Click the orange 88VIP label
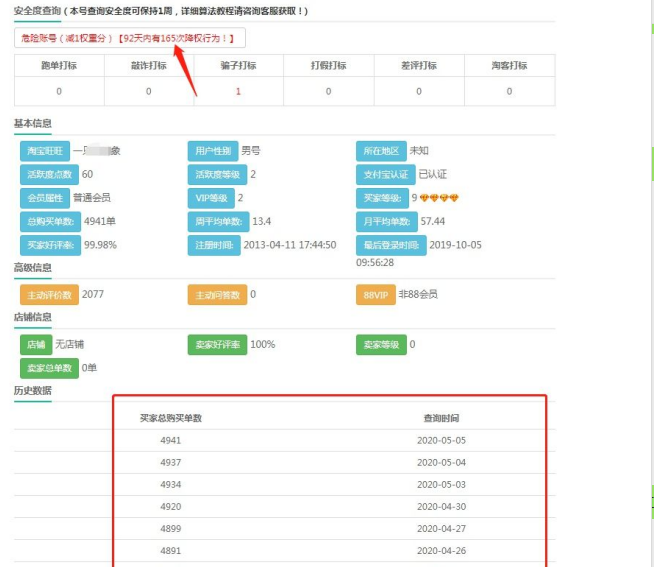 click(376, 295)
